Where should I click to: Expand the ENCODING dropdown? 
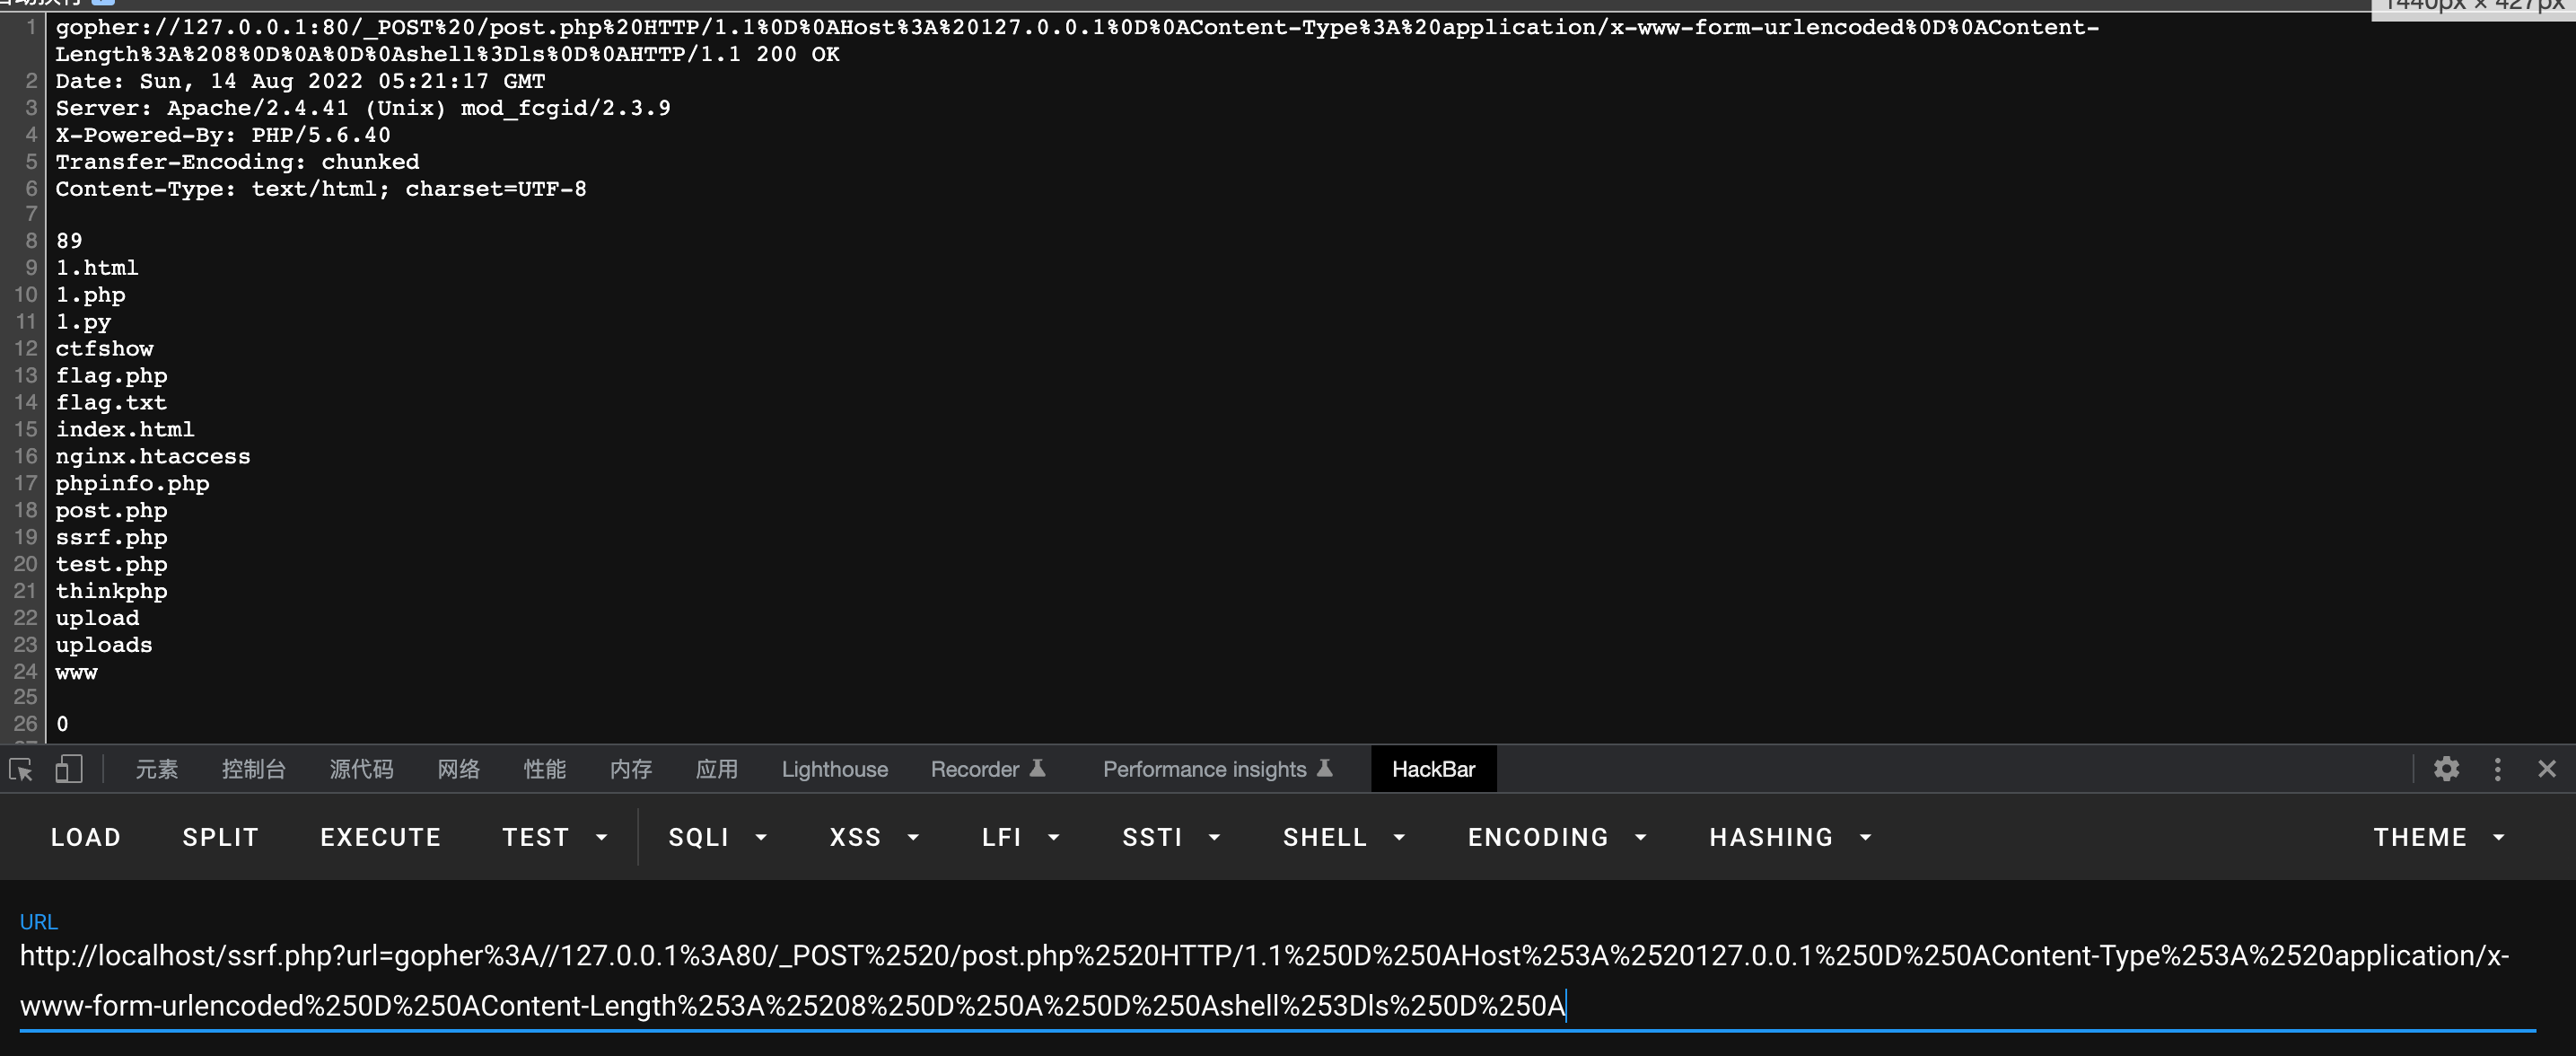coord(1557,837)
